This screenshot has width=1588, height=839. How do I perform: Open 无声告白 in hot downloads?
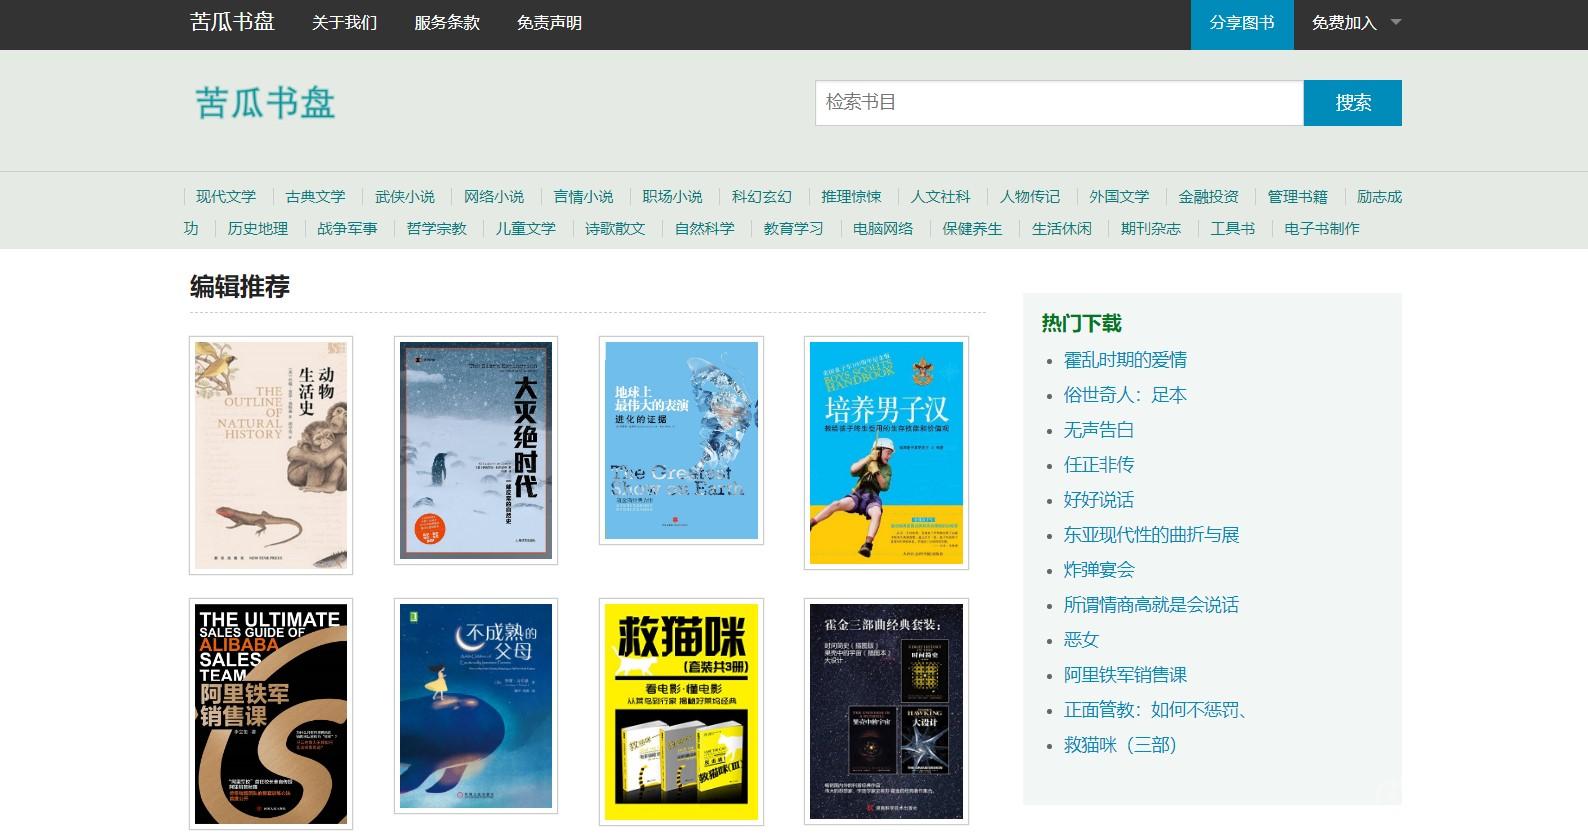tap(1098, 430)
